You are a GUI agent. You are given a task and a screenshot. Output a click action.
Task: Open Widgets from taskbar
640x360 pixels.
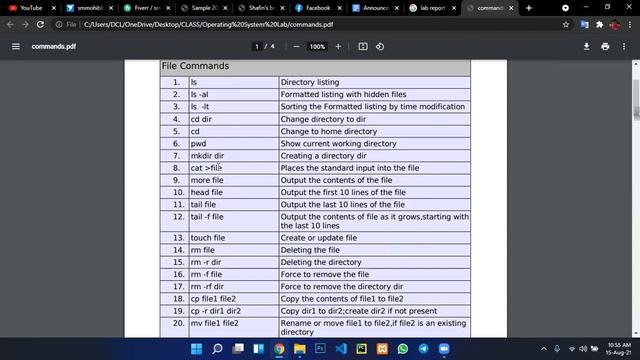(x=258, y=349)
